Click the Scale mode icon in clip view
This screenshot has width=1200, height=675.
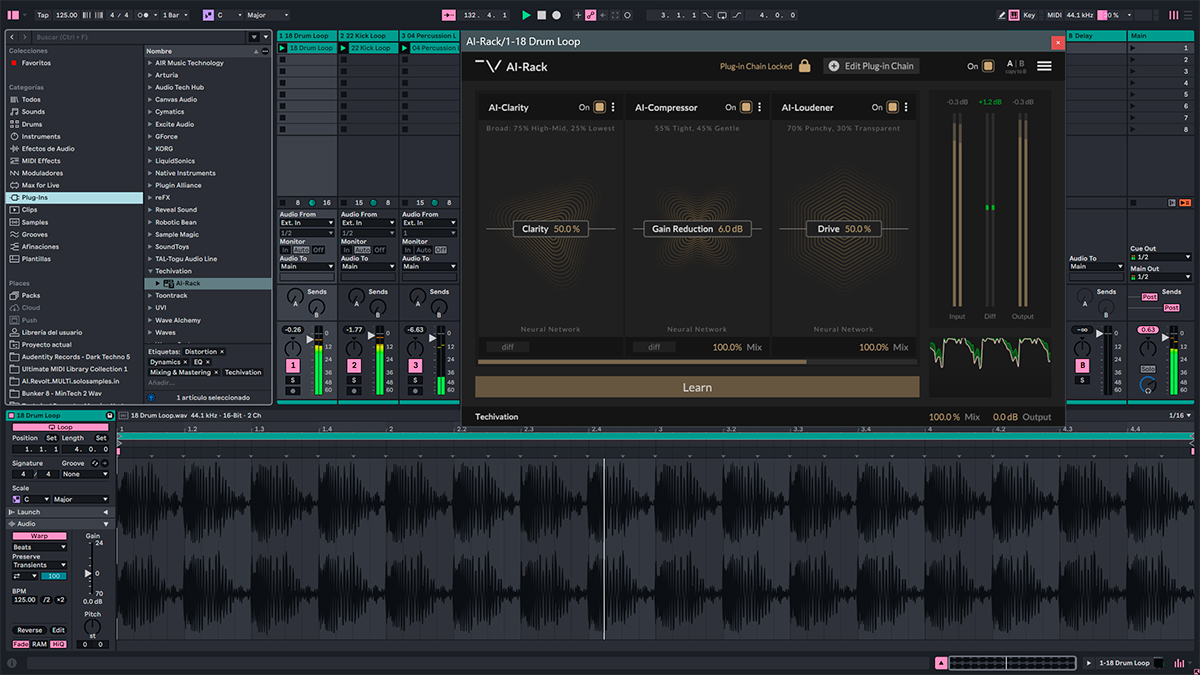click(x=16, y=499)
